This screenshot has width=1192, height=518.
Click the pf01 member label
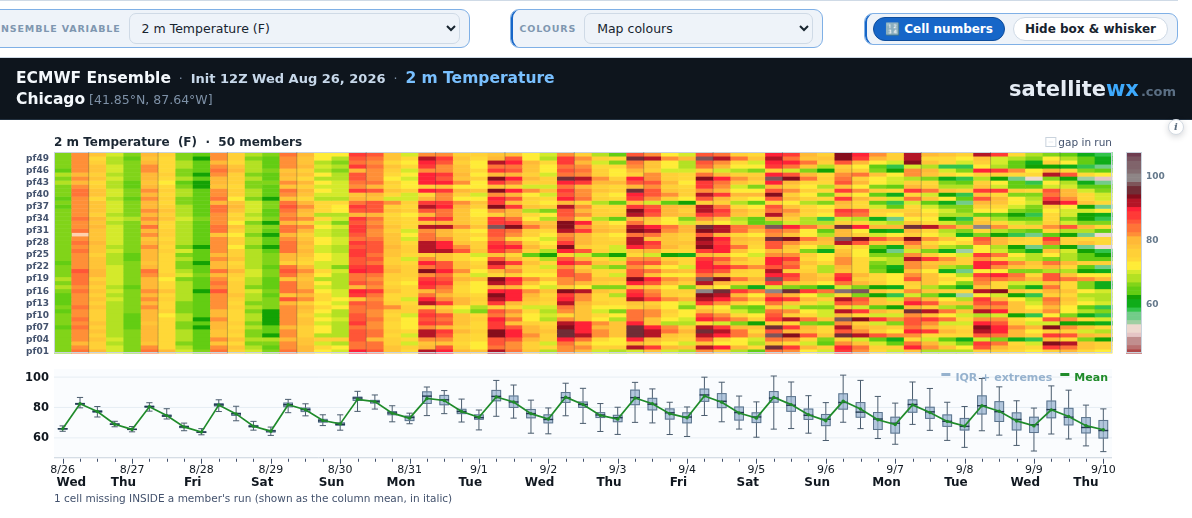click(39, 351)
